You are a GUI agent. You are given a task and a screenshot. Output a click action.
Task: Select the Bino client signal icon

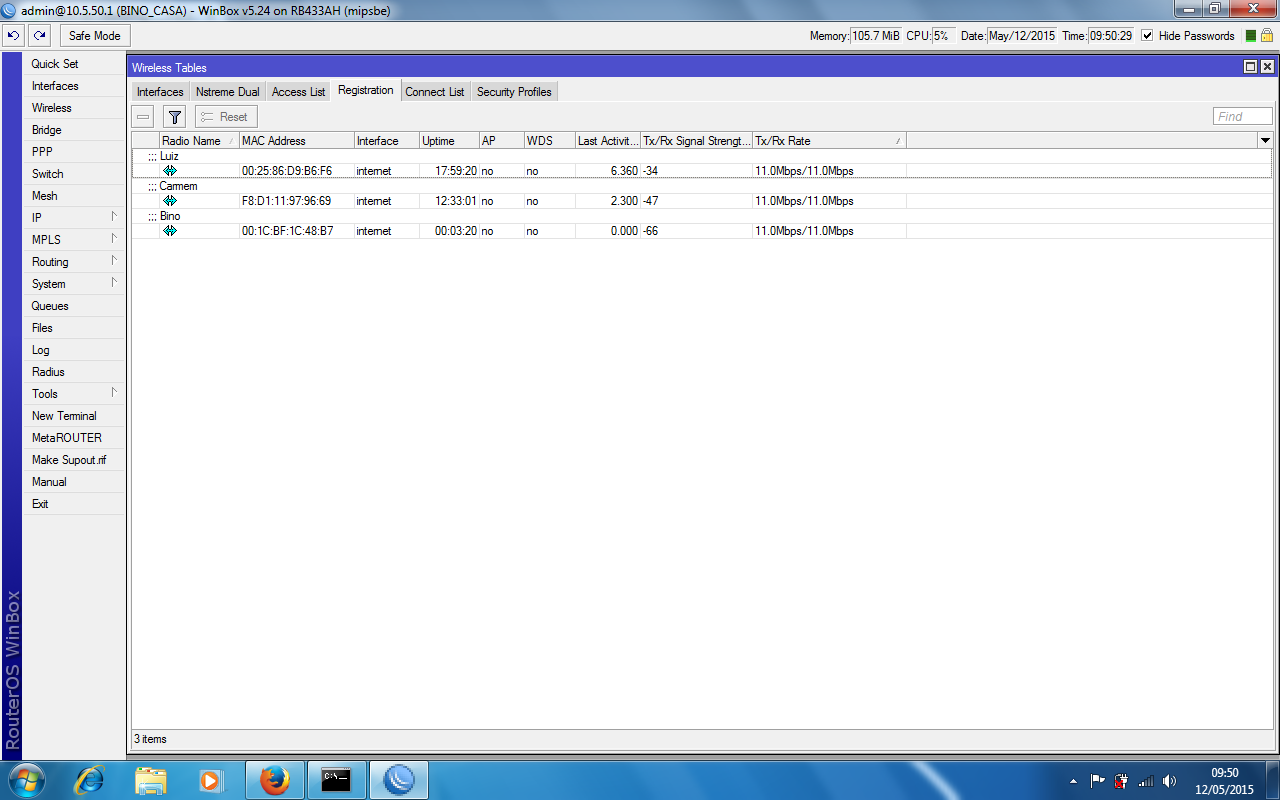170,231
